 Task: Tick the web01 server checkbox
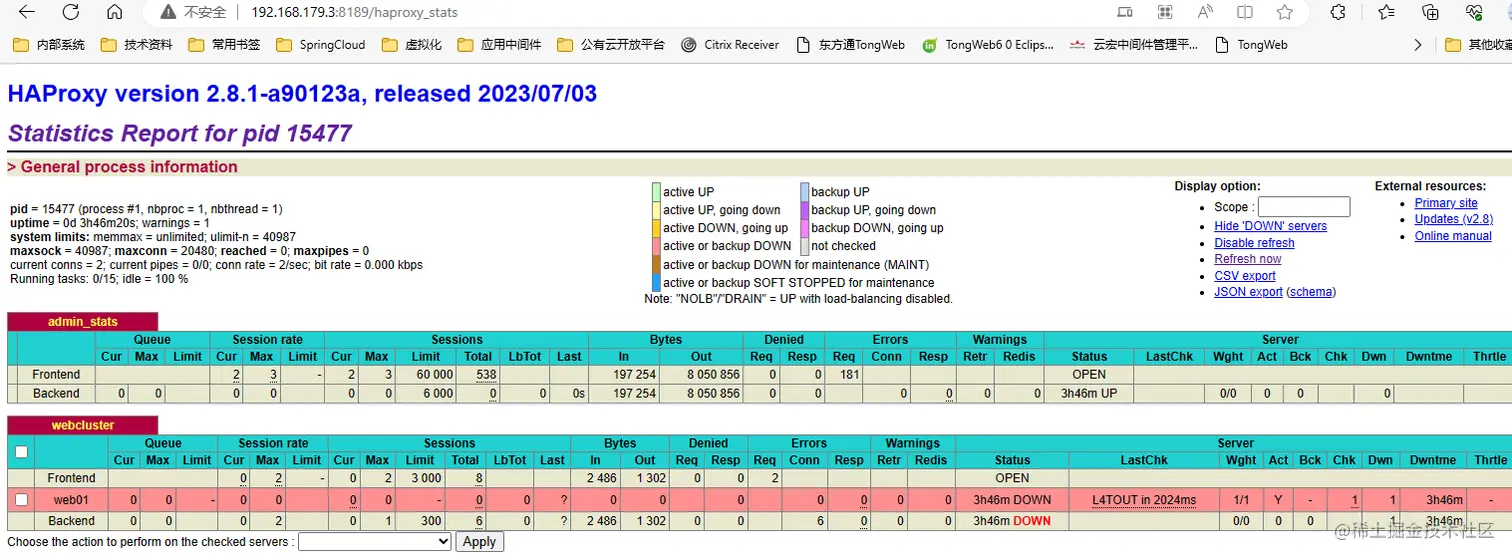tap(22, 499)
